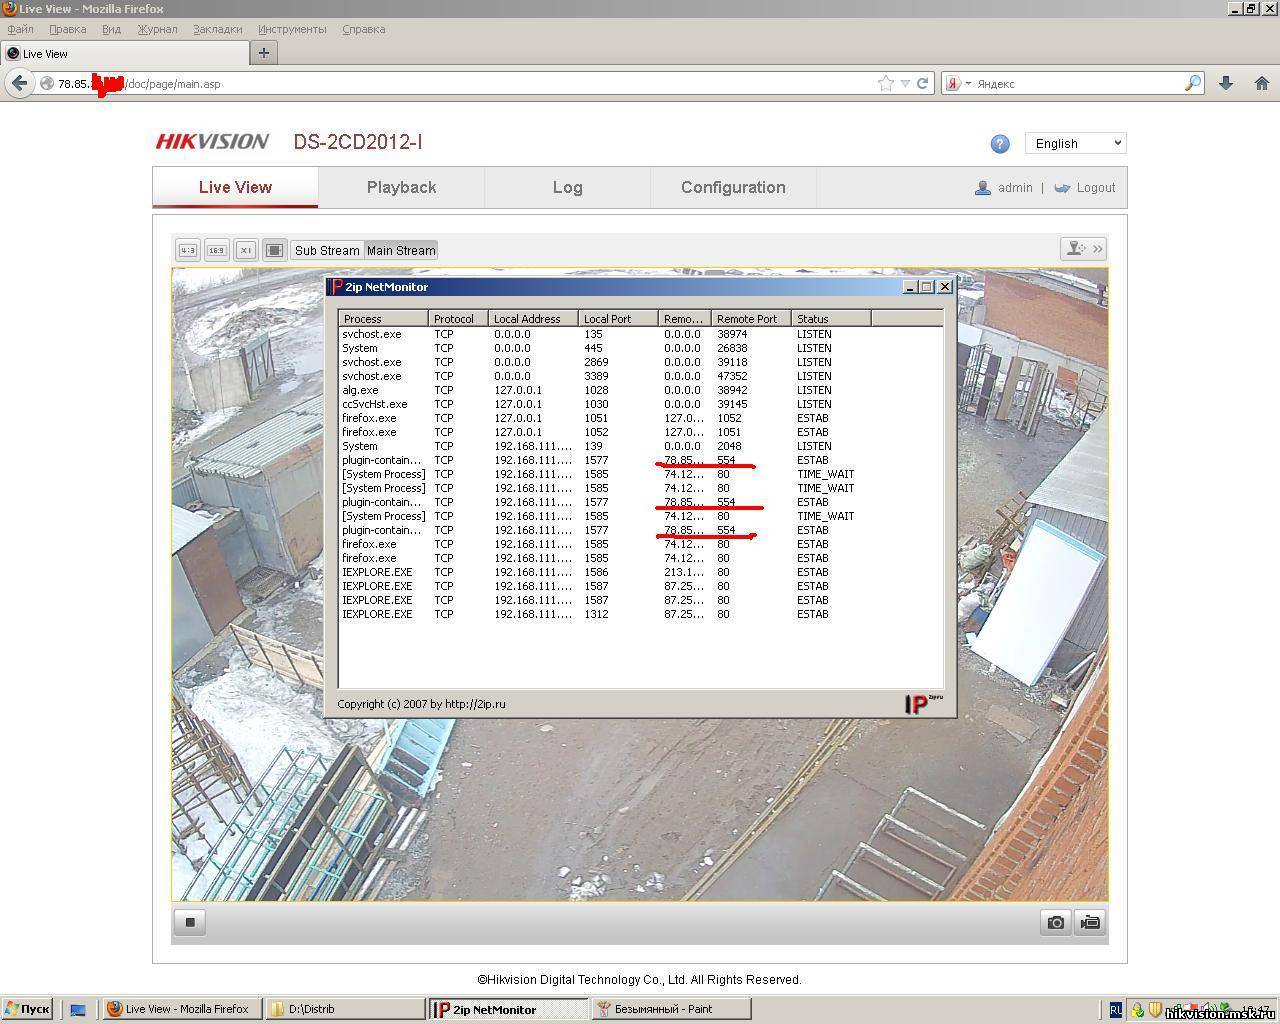Bookmark this page with the star icon
Image resolution: width=1280 pixels, height=1024 pixels.
pyautogui.click(x=885, y=83)
